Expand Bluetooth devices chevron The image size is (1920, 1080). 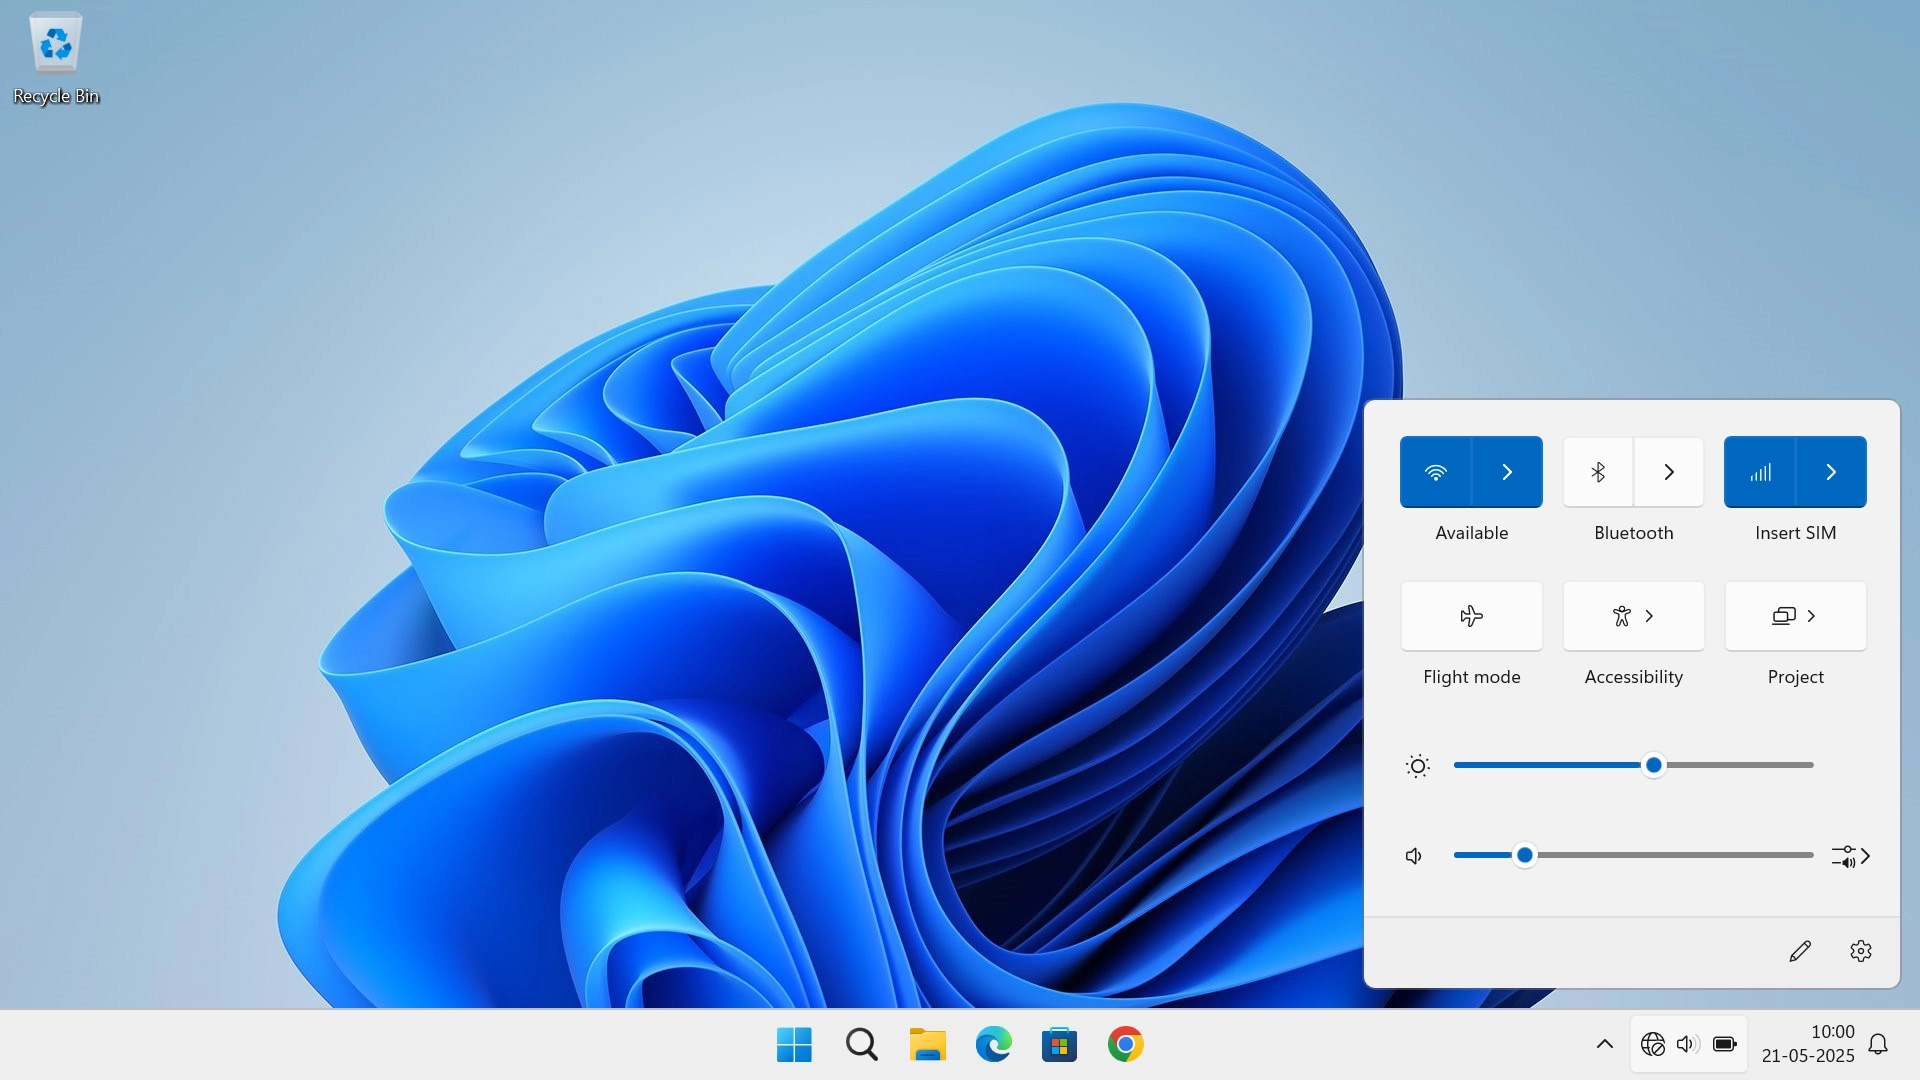(1669, 472)
